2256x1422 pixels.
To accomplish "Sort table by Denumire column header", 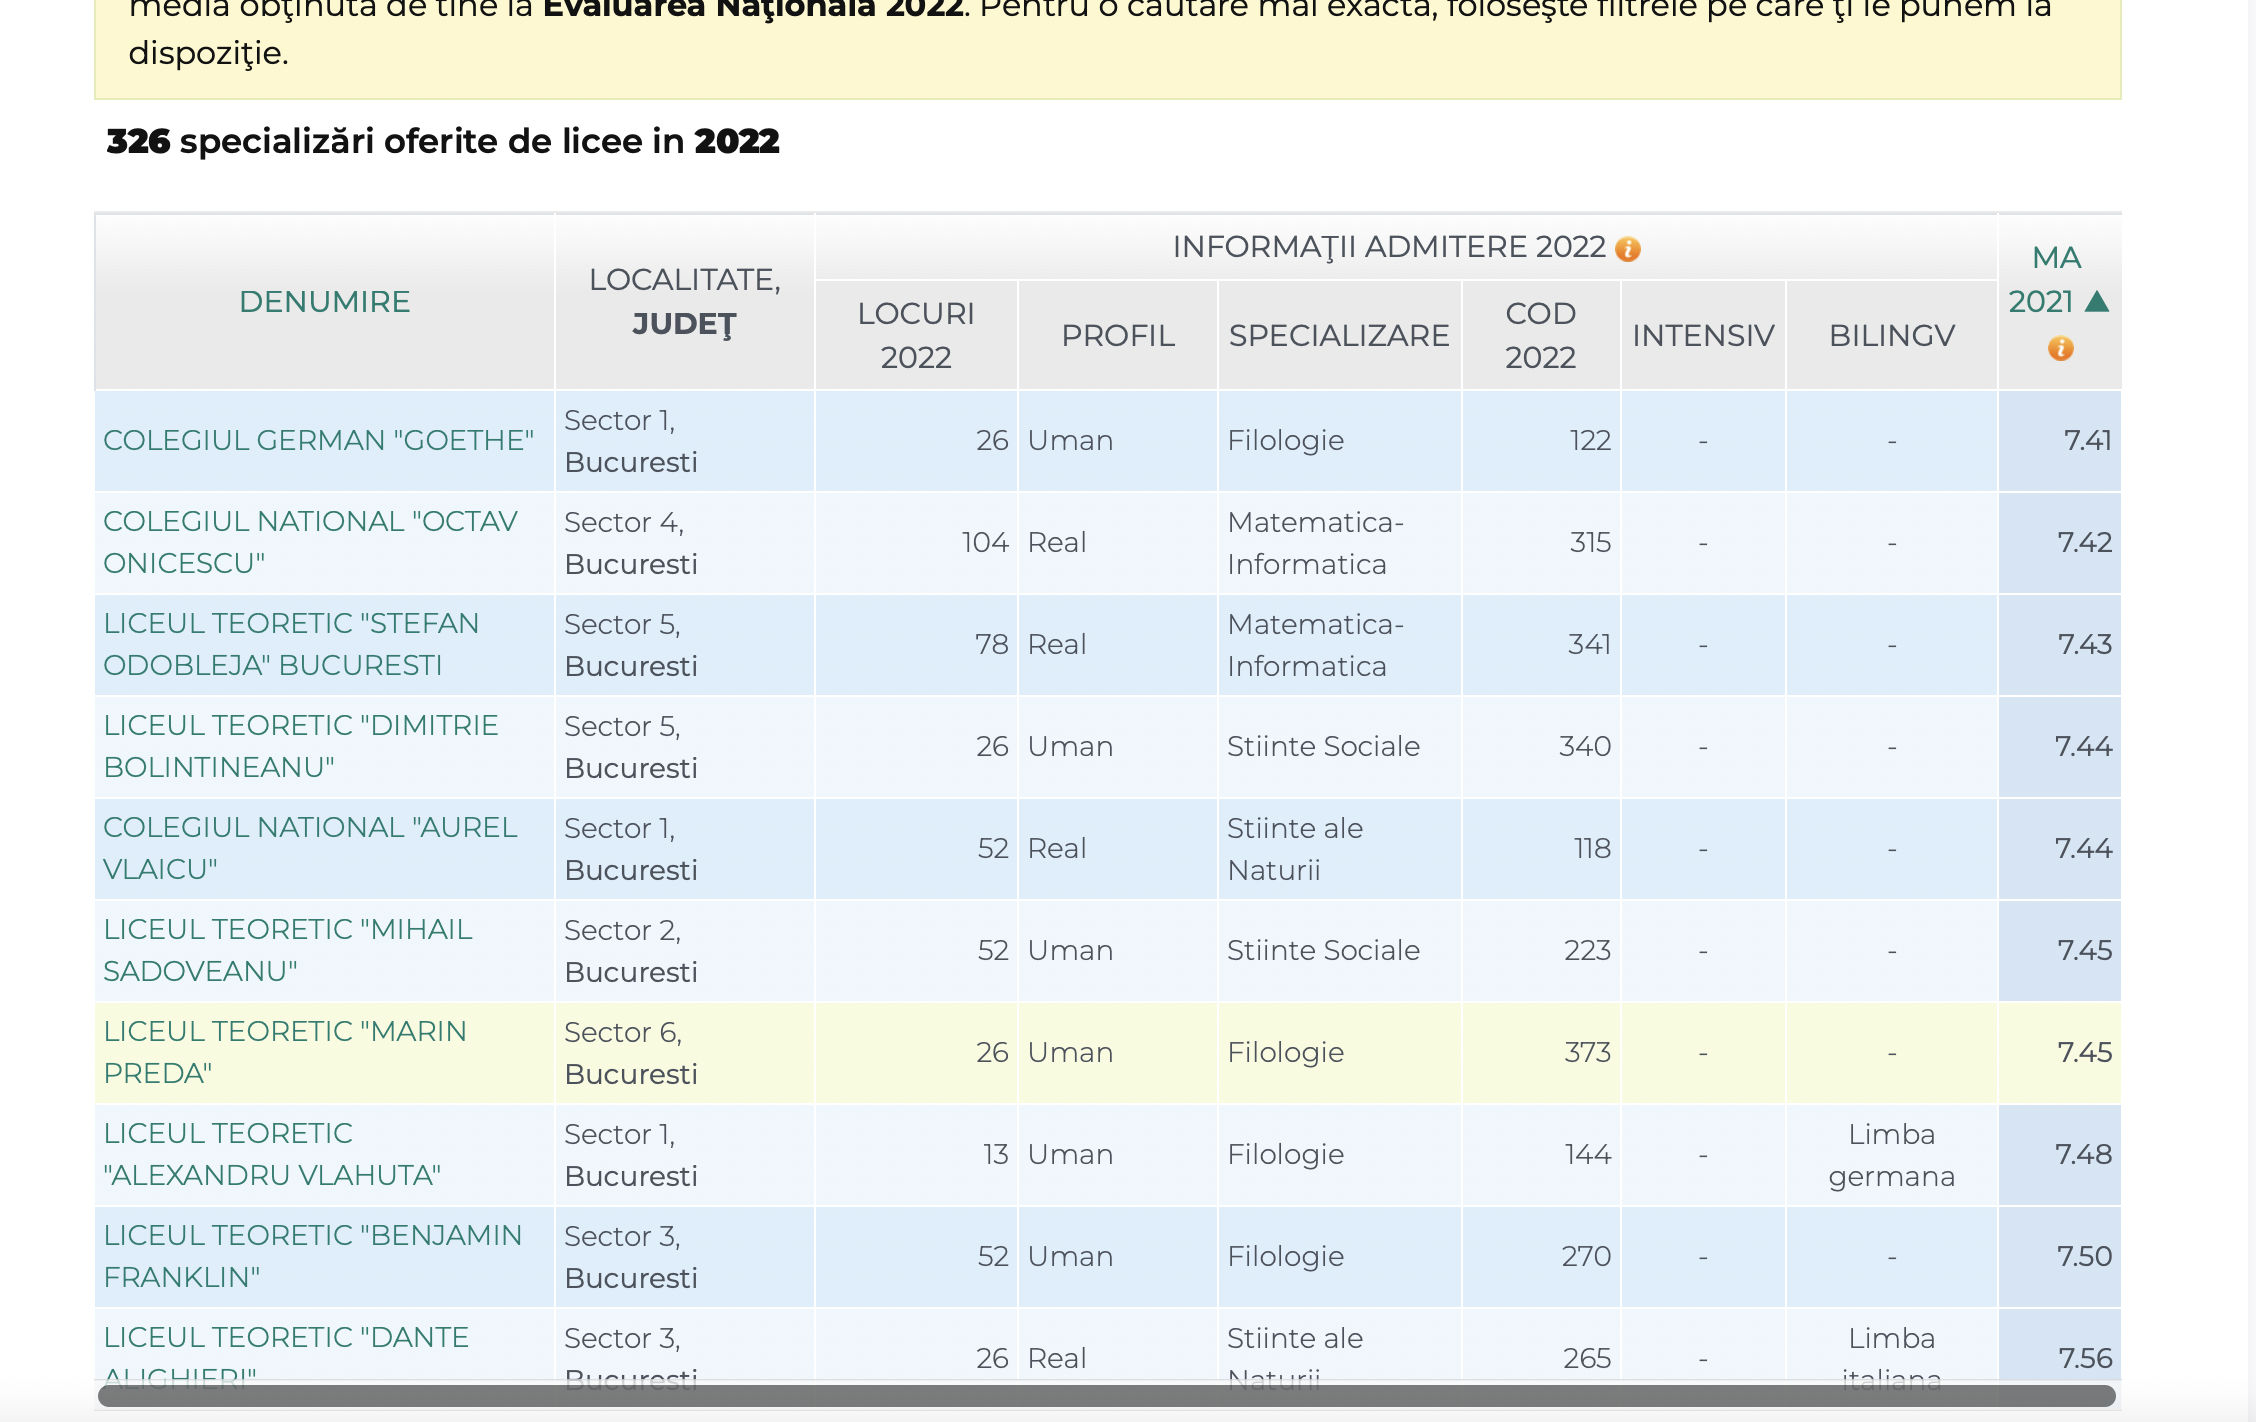I will 324,302.
